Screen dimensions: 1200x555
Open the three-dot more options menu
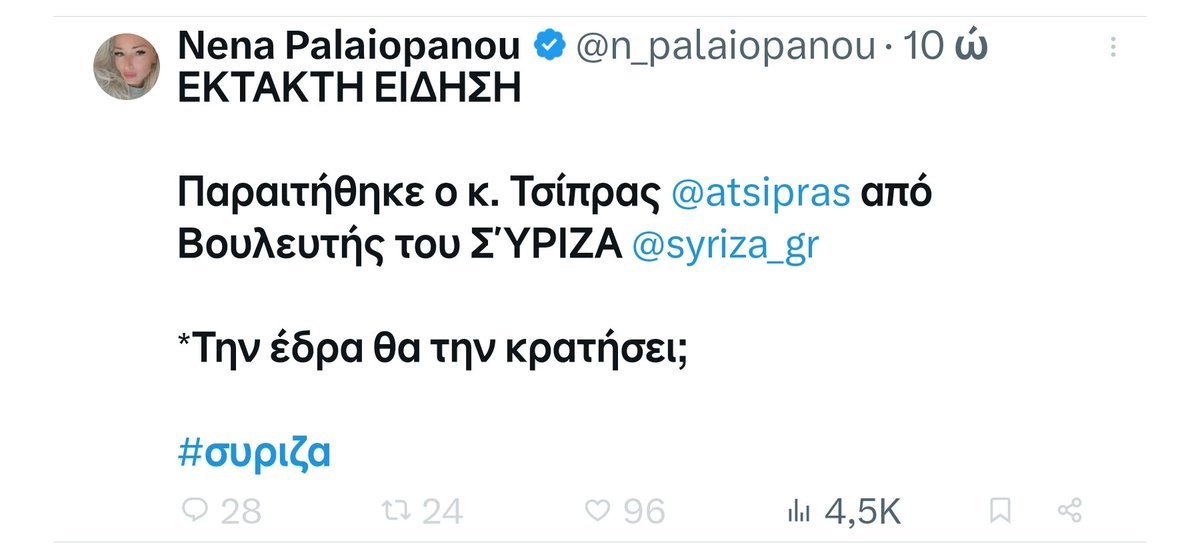(1116, 46)
